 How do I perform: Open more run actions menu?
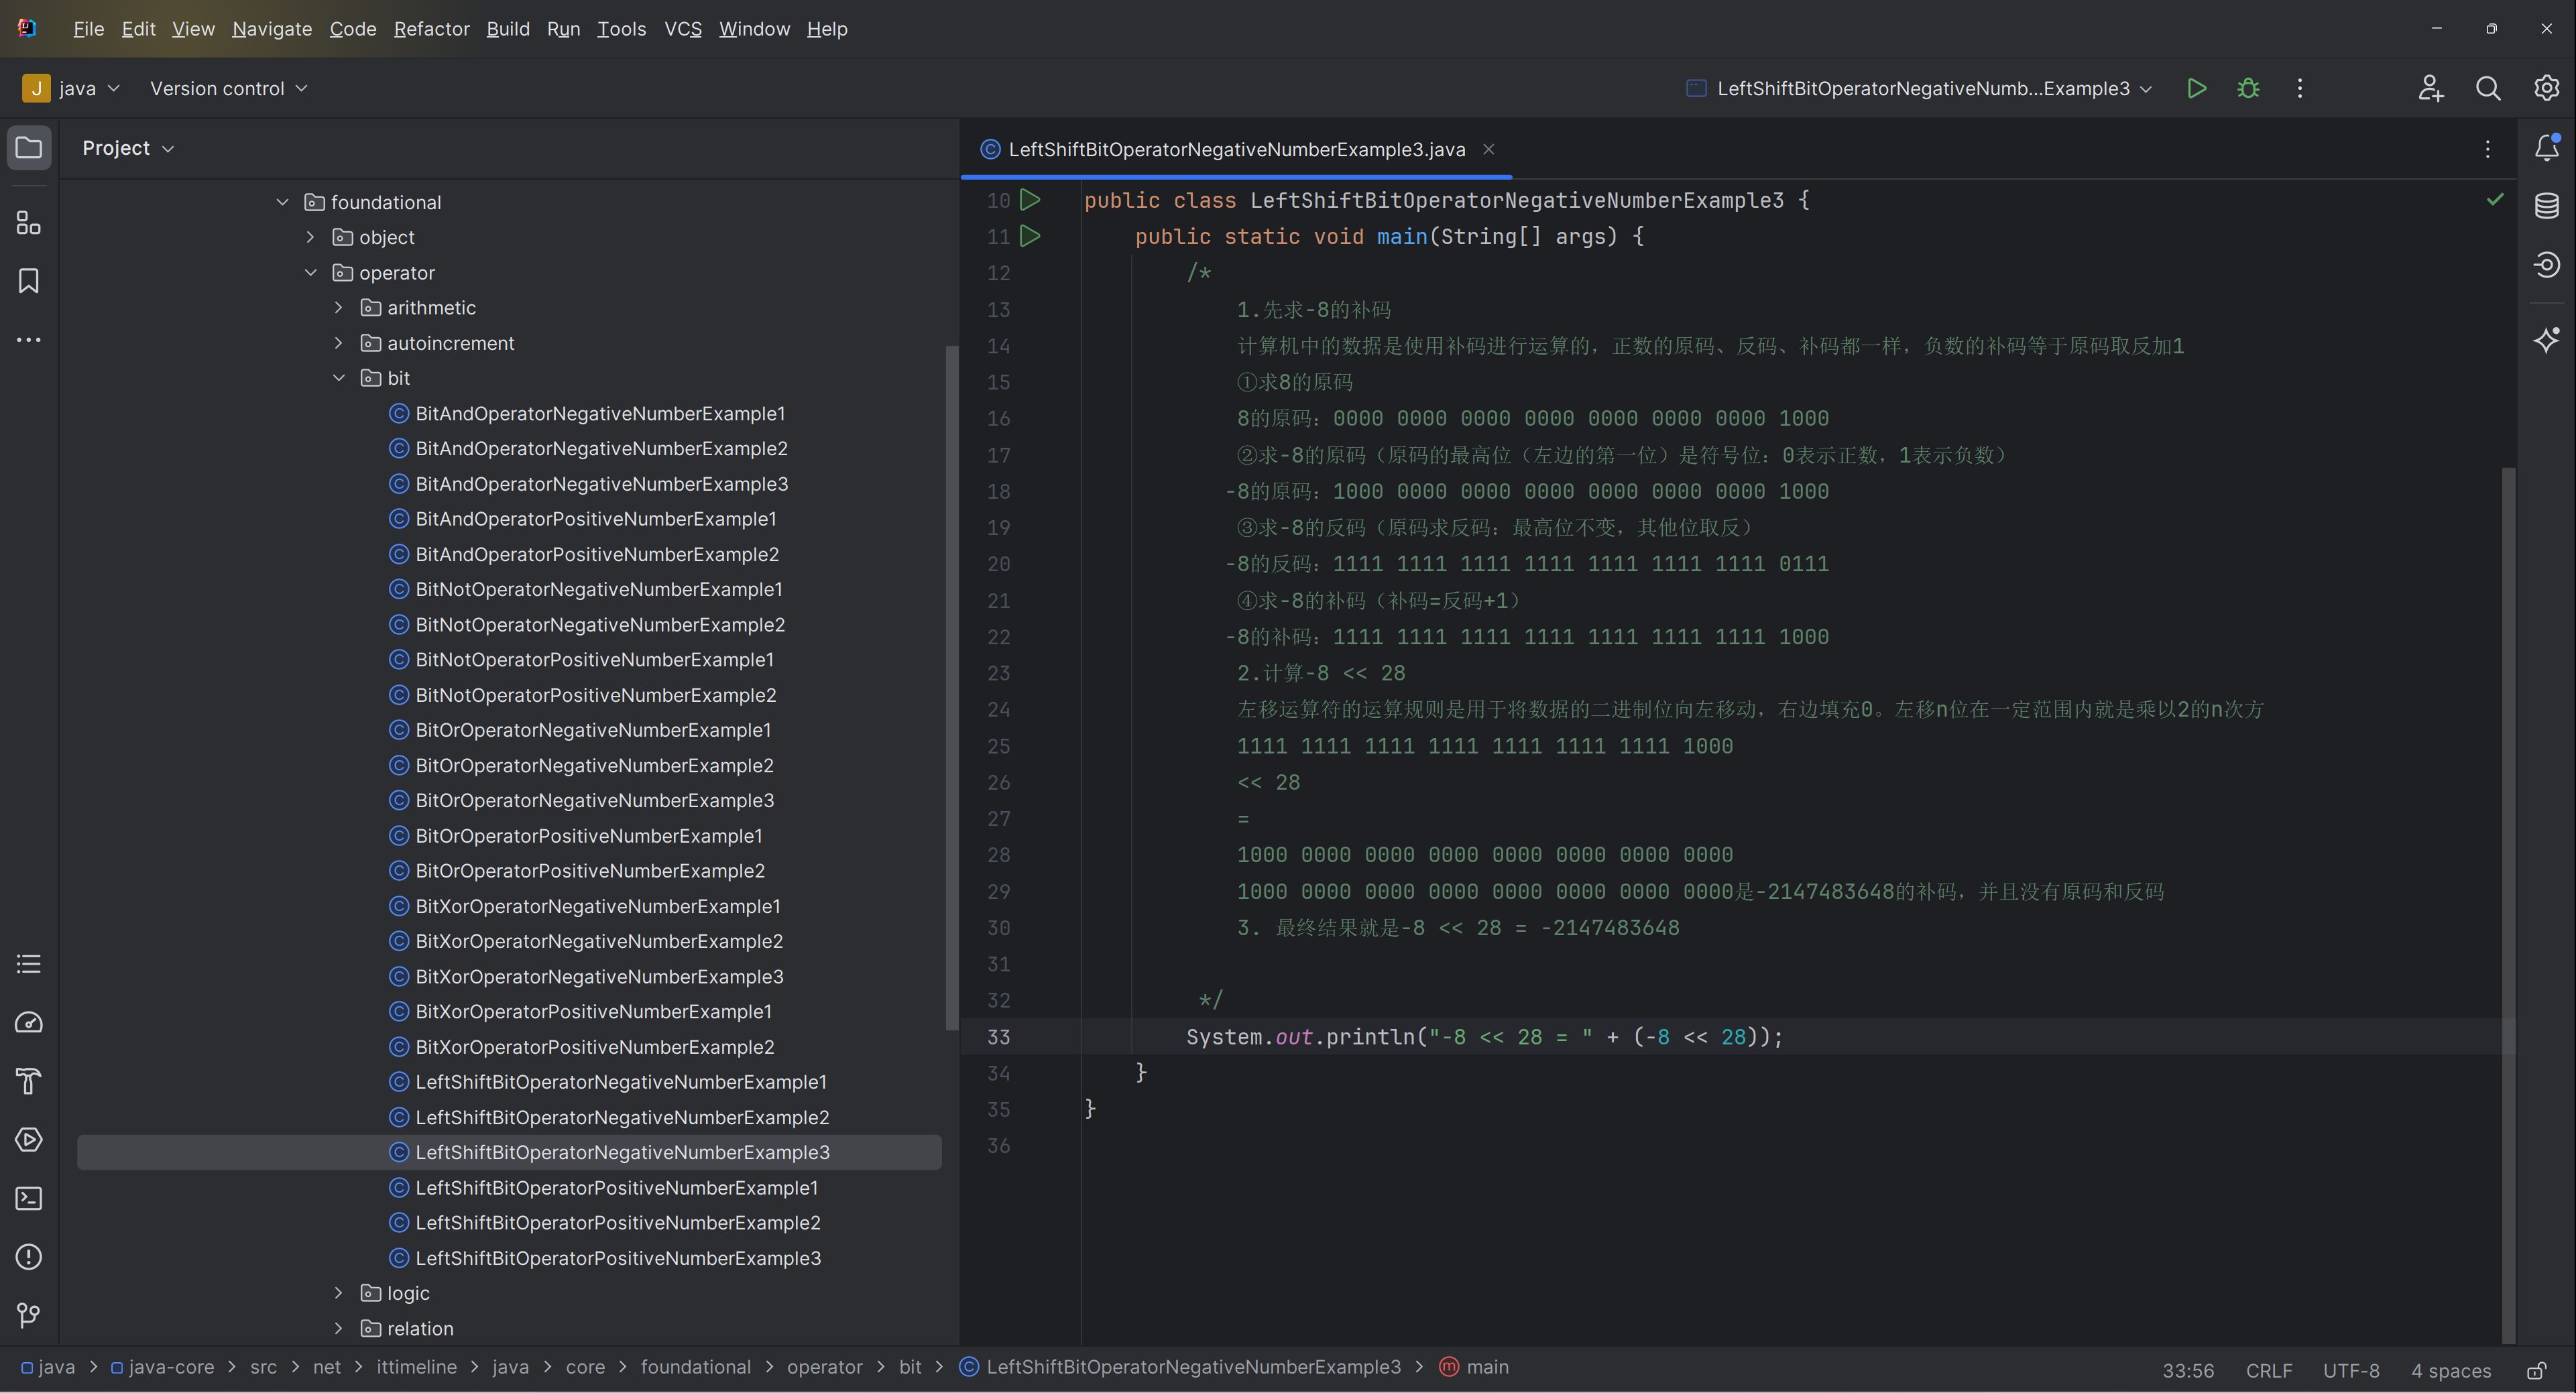pyautogui.click(x=2300, y=88)
